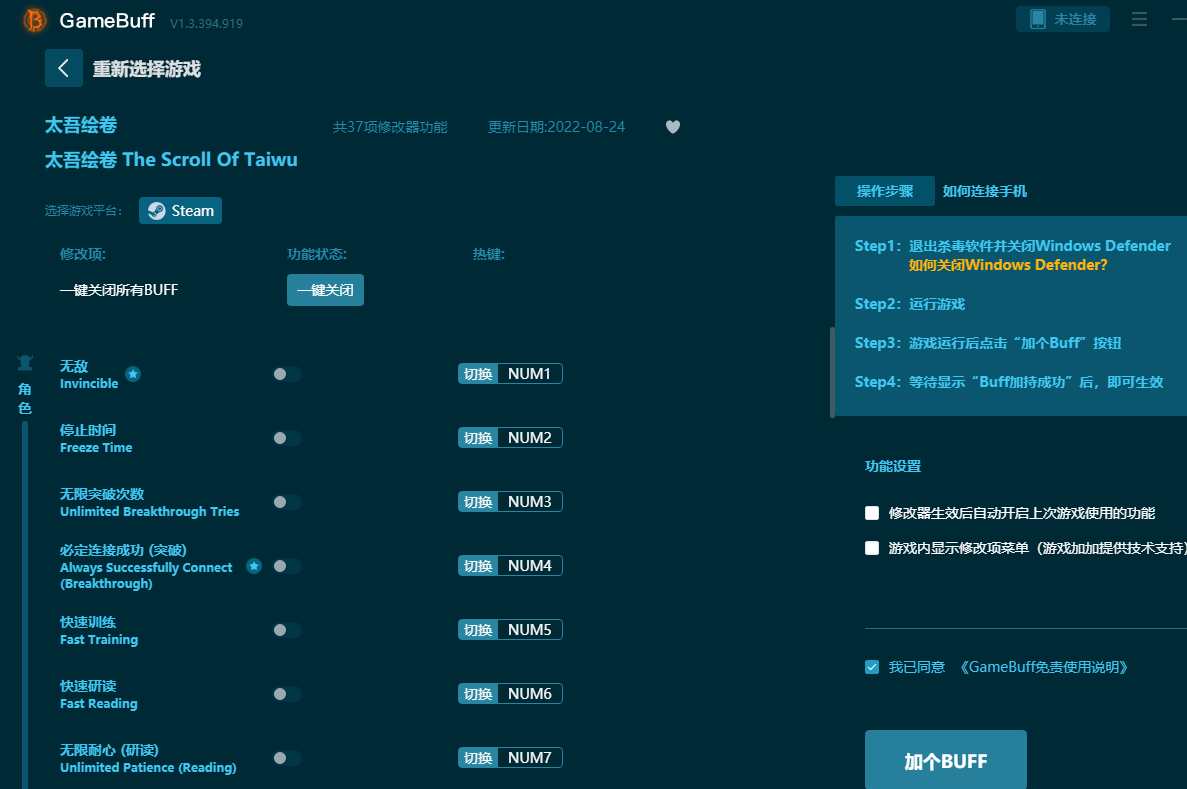Uncheck the agreement checkbox
The width and height of the screenshot is (1187, 789).
tap(872, 667)
